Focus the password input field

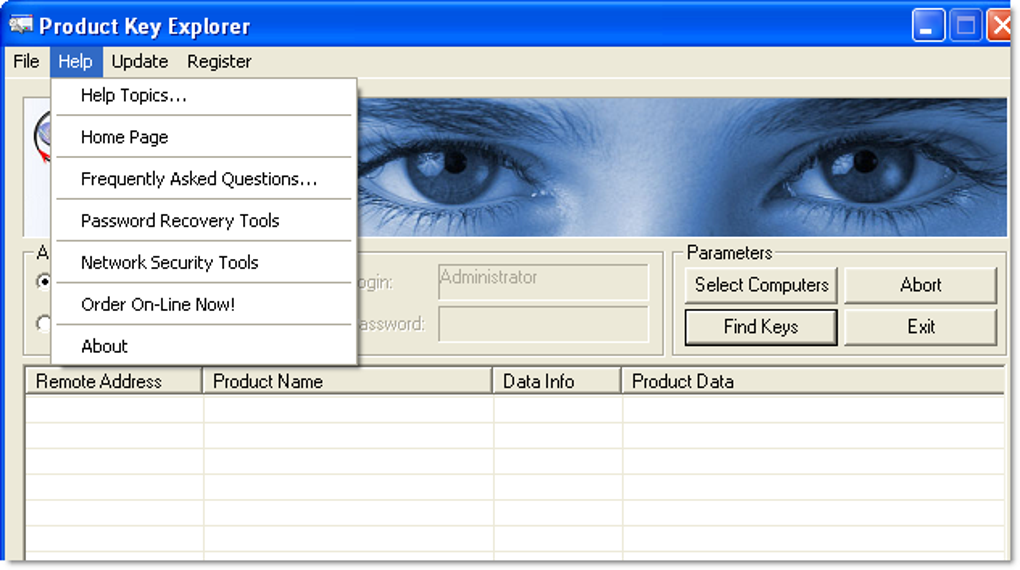click(x=543, y=324)
